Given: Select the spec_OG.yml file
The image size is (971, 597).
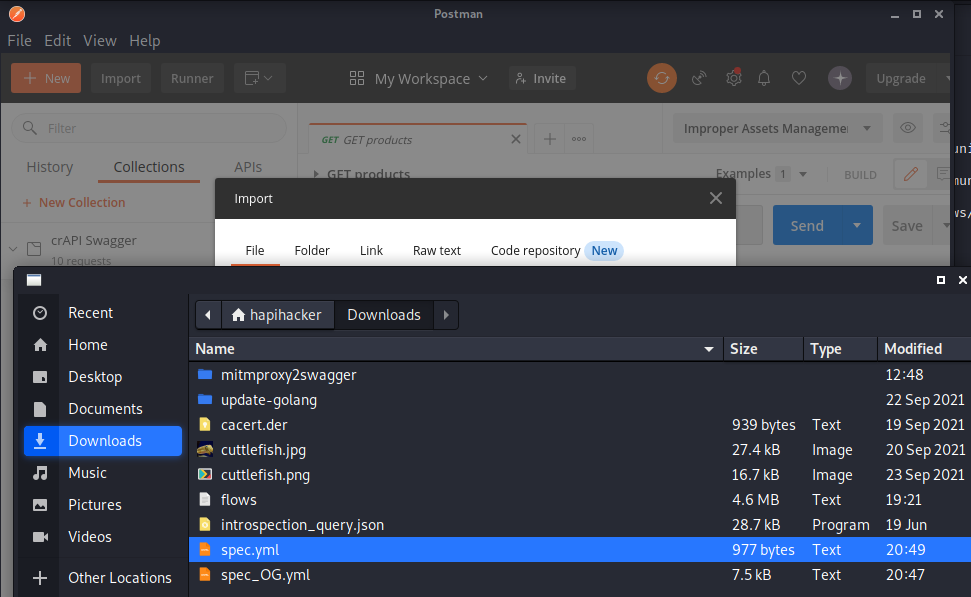Looking at the screenshot, I should click(265, 575).
